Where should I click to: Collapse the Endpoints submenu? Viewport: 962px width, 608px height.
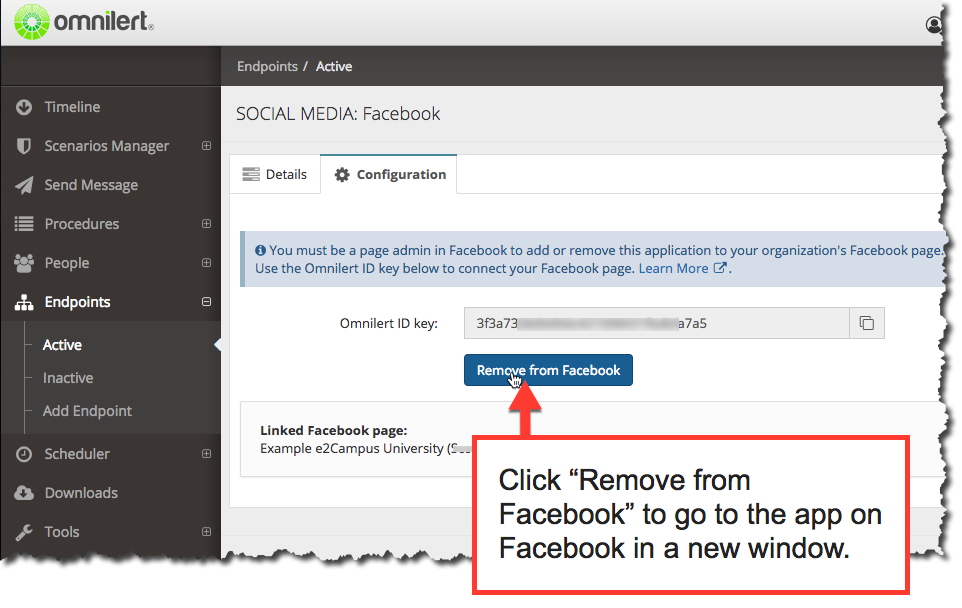(x=206, y=302)
